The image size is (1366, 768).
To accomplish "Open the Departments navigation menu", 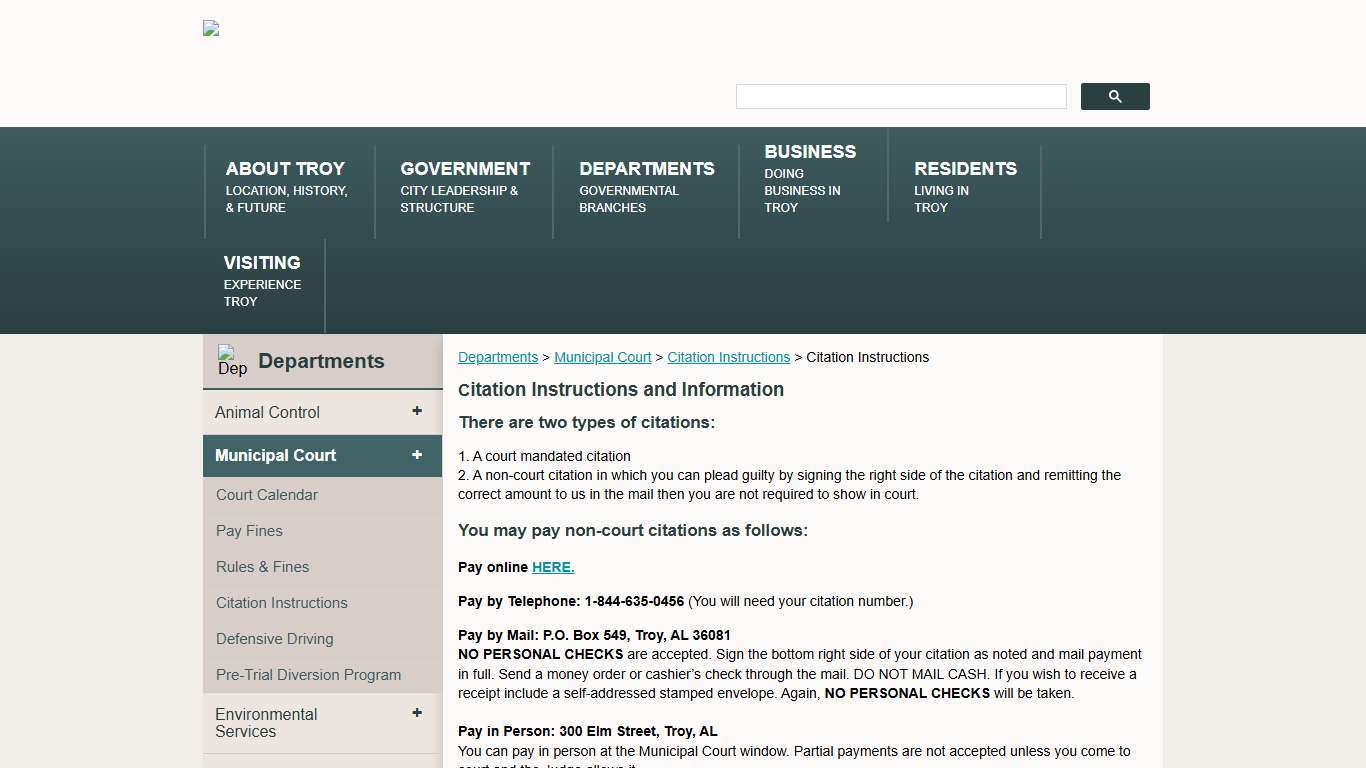I will pyautogui.click(x=646, y=186).
